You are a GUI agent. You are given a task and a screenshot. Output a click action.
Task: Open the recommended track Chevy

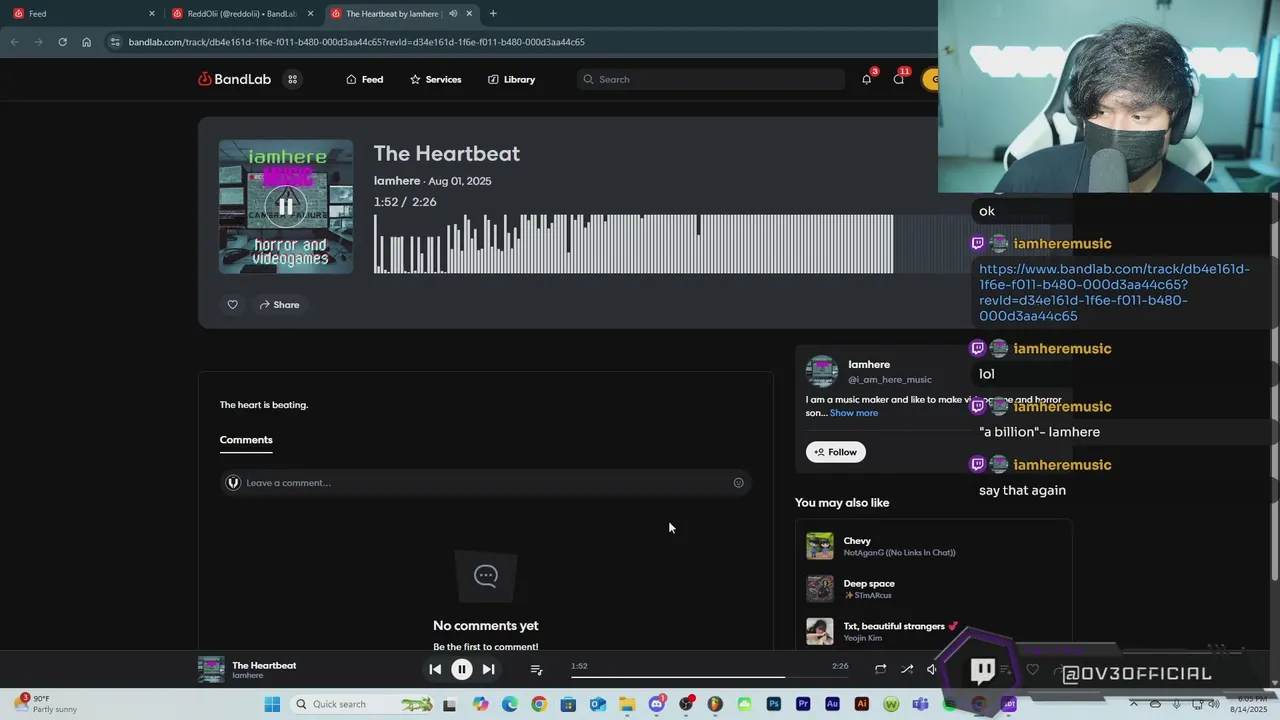coord(857,541)
